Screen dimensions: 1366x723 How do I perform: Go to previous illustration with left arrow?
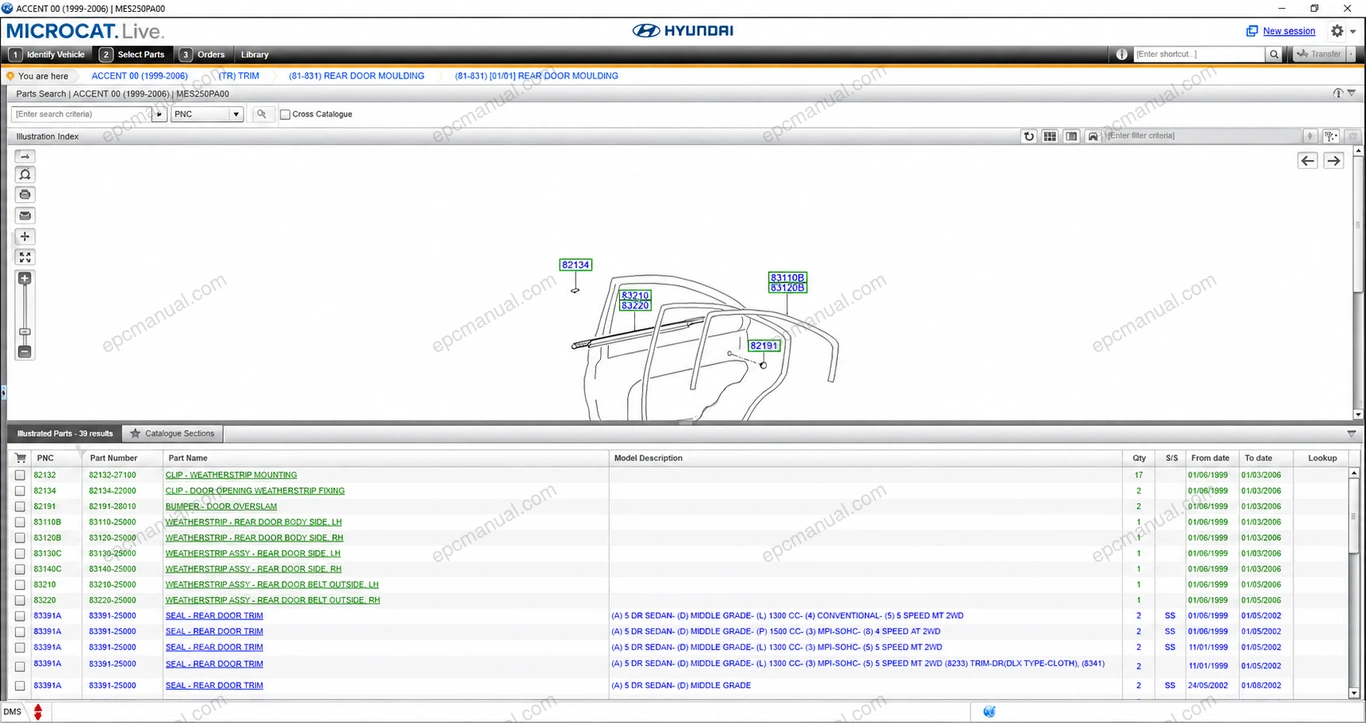click(x=1307, y=160)
